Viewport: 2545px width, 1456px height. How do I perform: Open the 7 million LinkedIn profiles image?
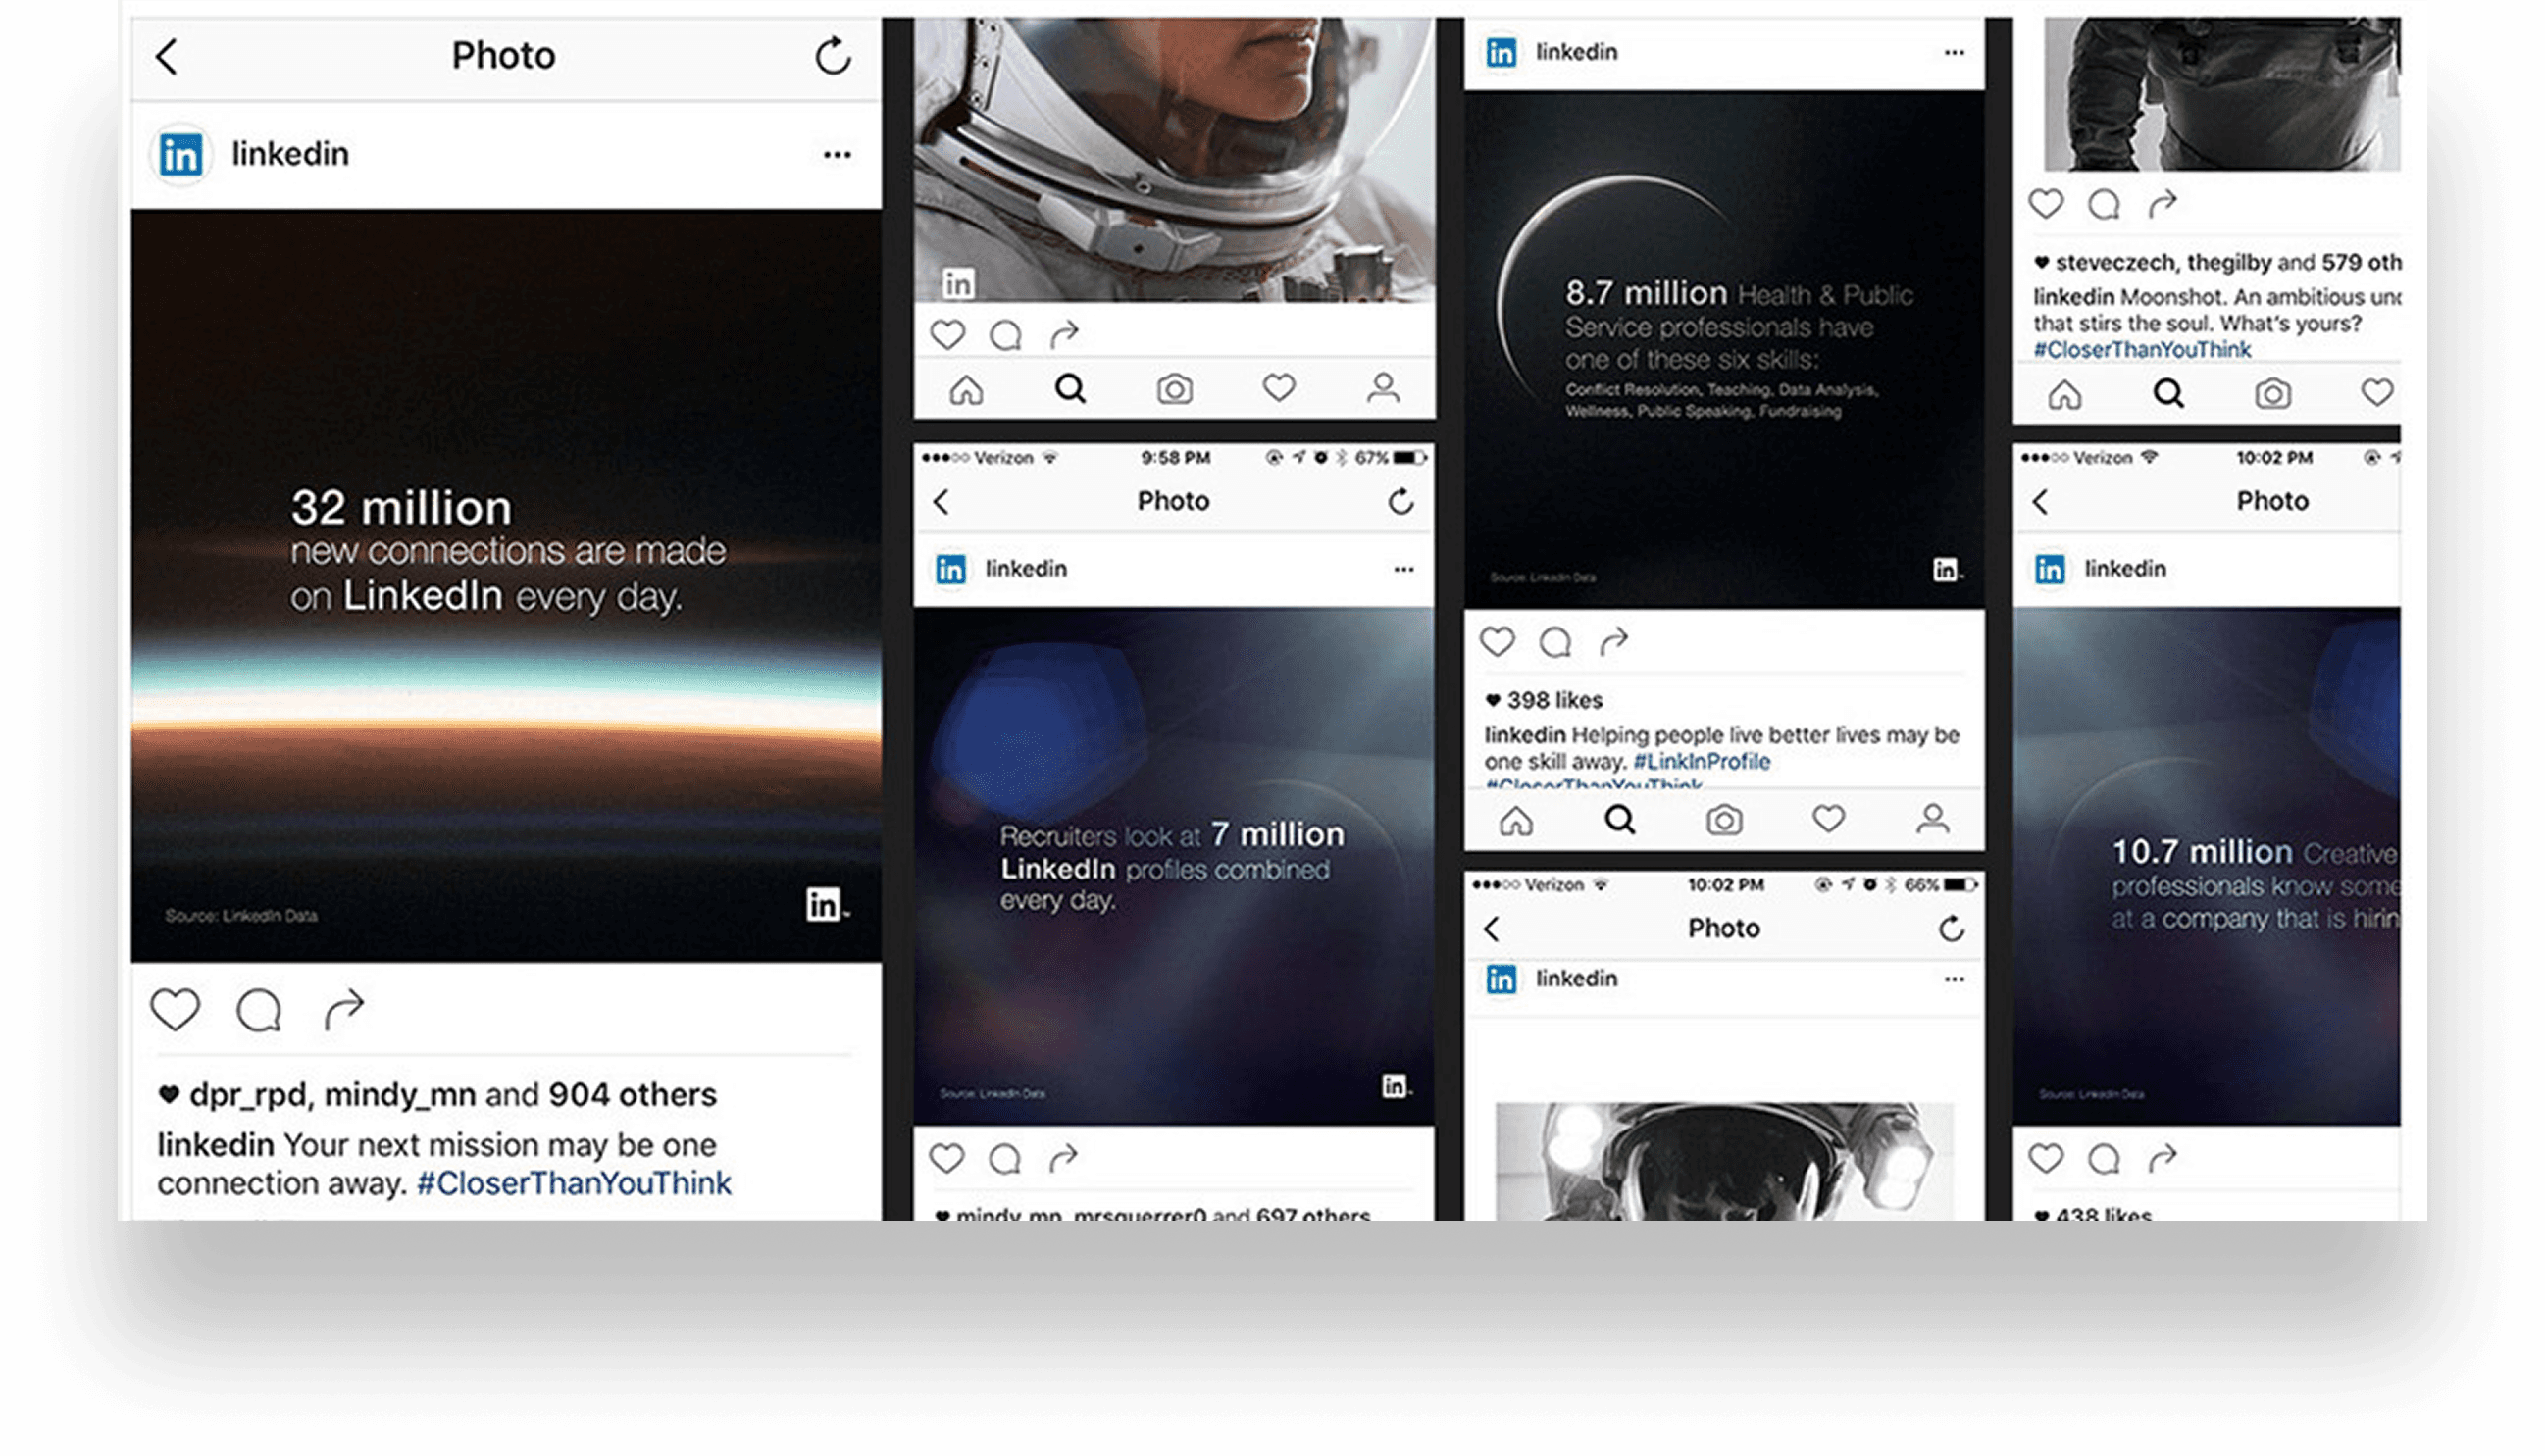pos(1173,866)
